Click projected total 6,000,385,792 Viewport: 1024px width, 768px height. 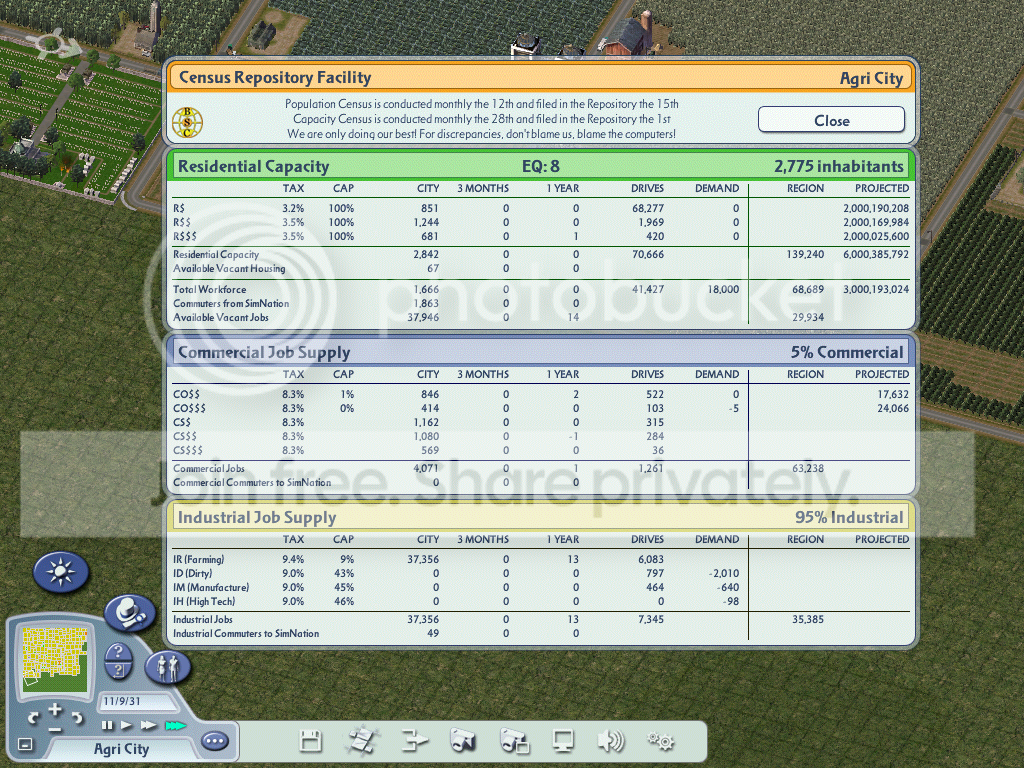pos(876,255)
